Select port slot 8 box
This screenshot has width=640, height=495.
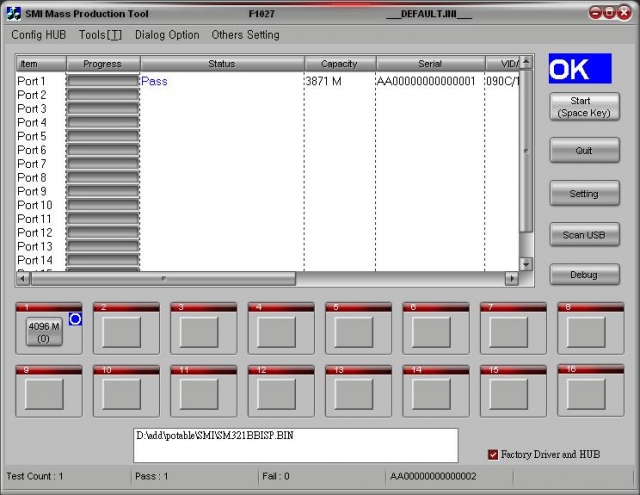coord(586,333)
